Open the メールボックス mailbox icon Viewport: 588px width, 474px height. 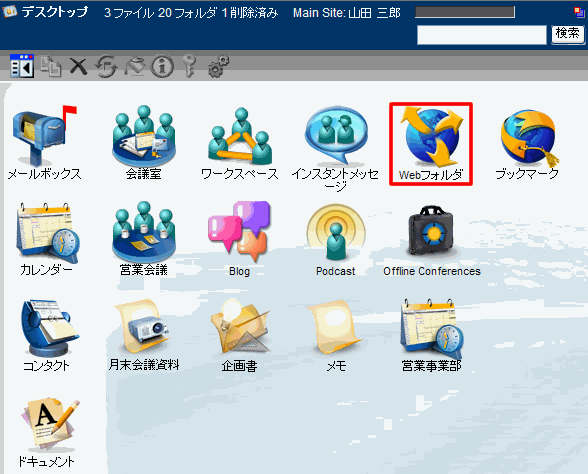pyautogui.click(x=45, y=136)
